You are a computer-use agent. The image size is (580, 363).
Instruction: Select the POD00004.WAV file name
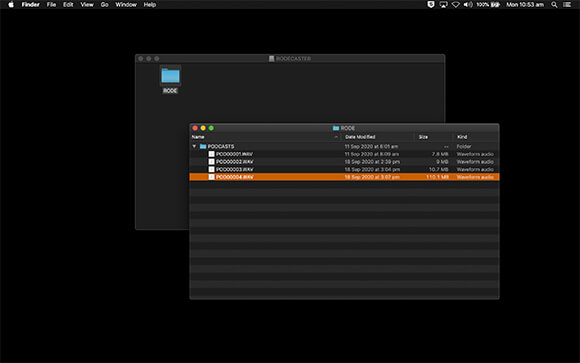click(235, 177)
